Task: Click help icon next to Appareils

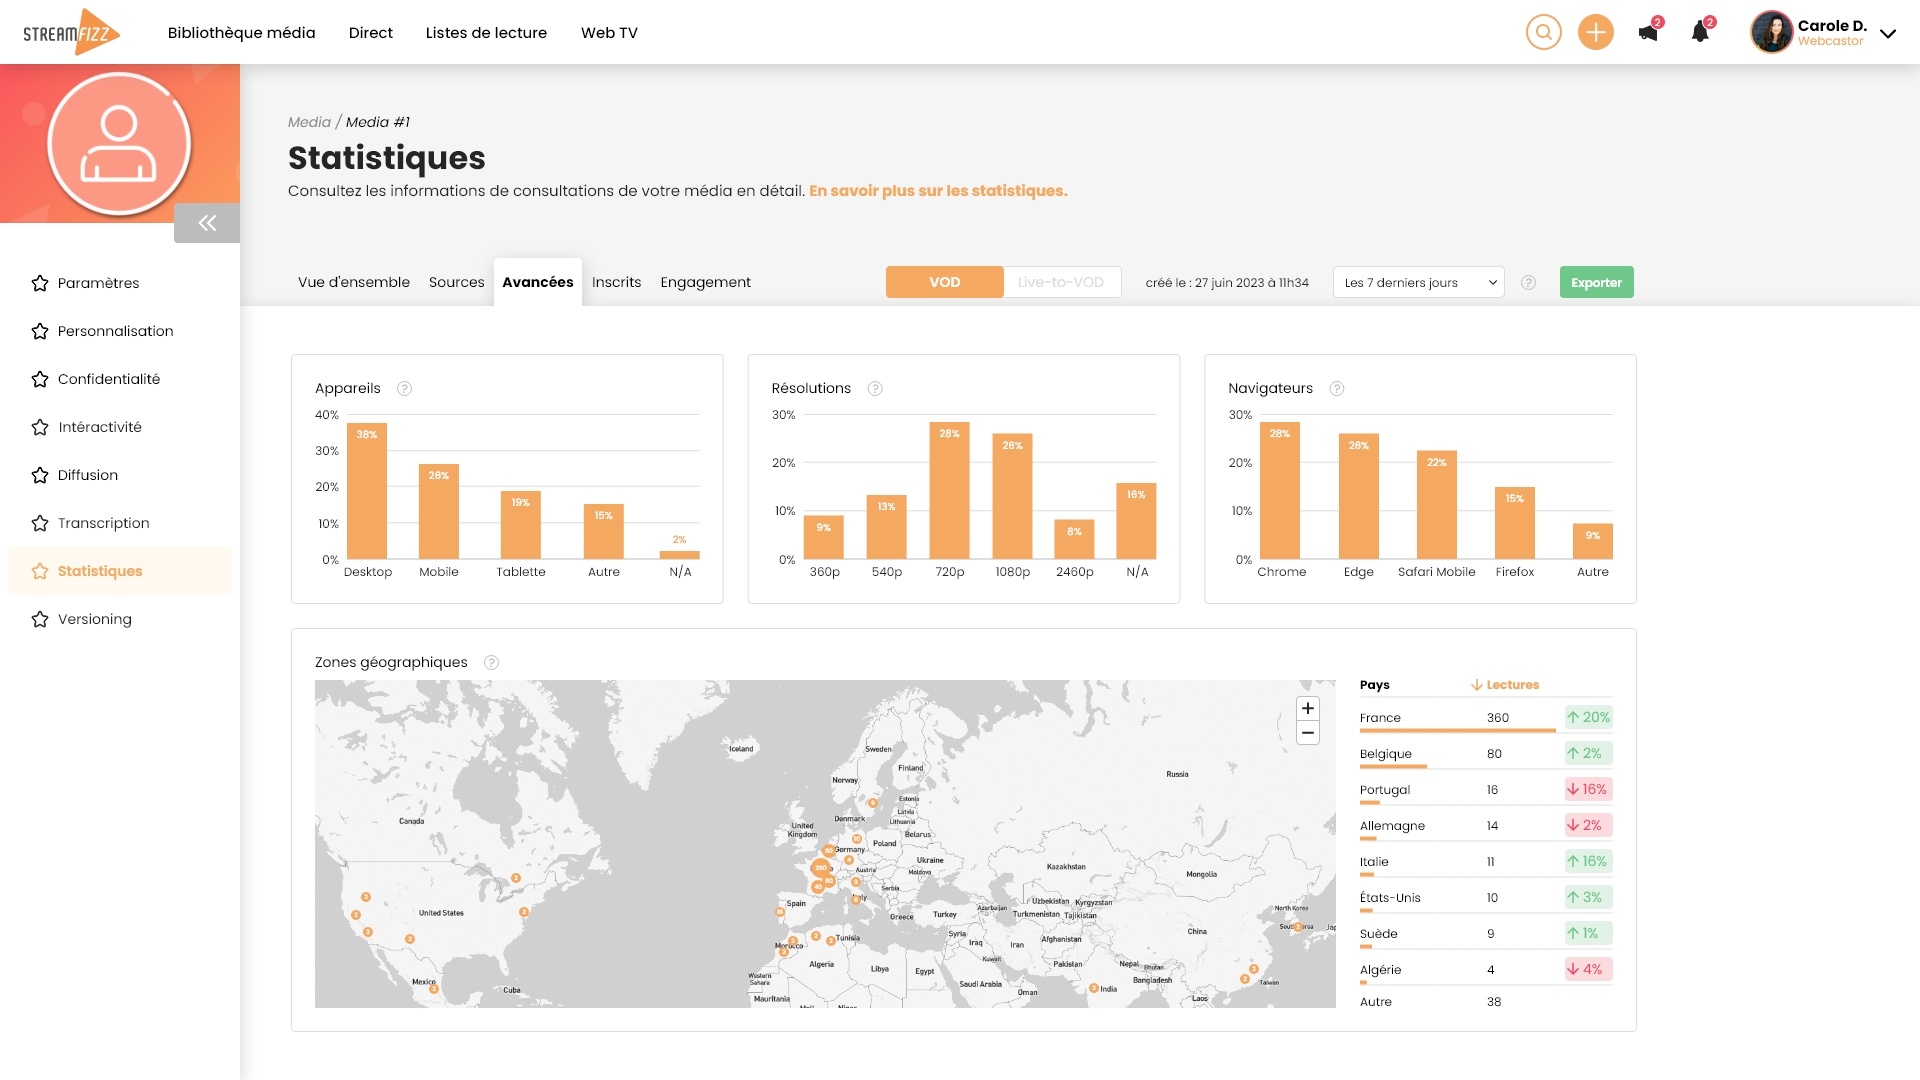Action: point(404,389)
